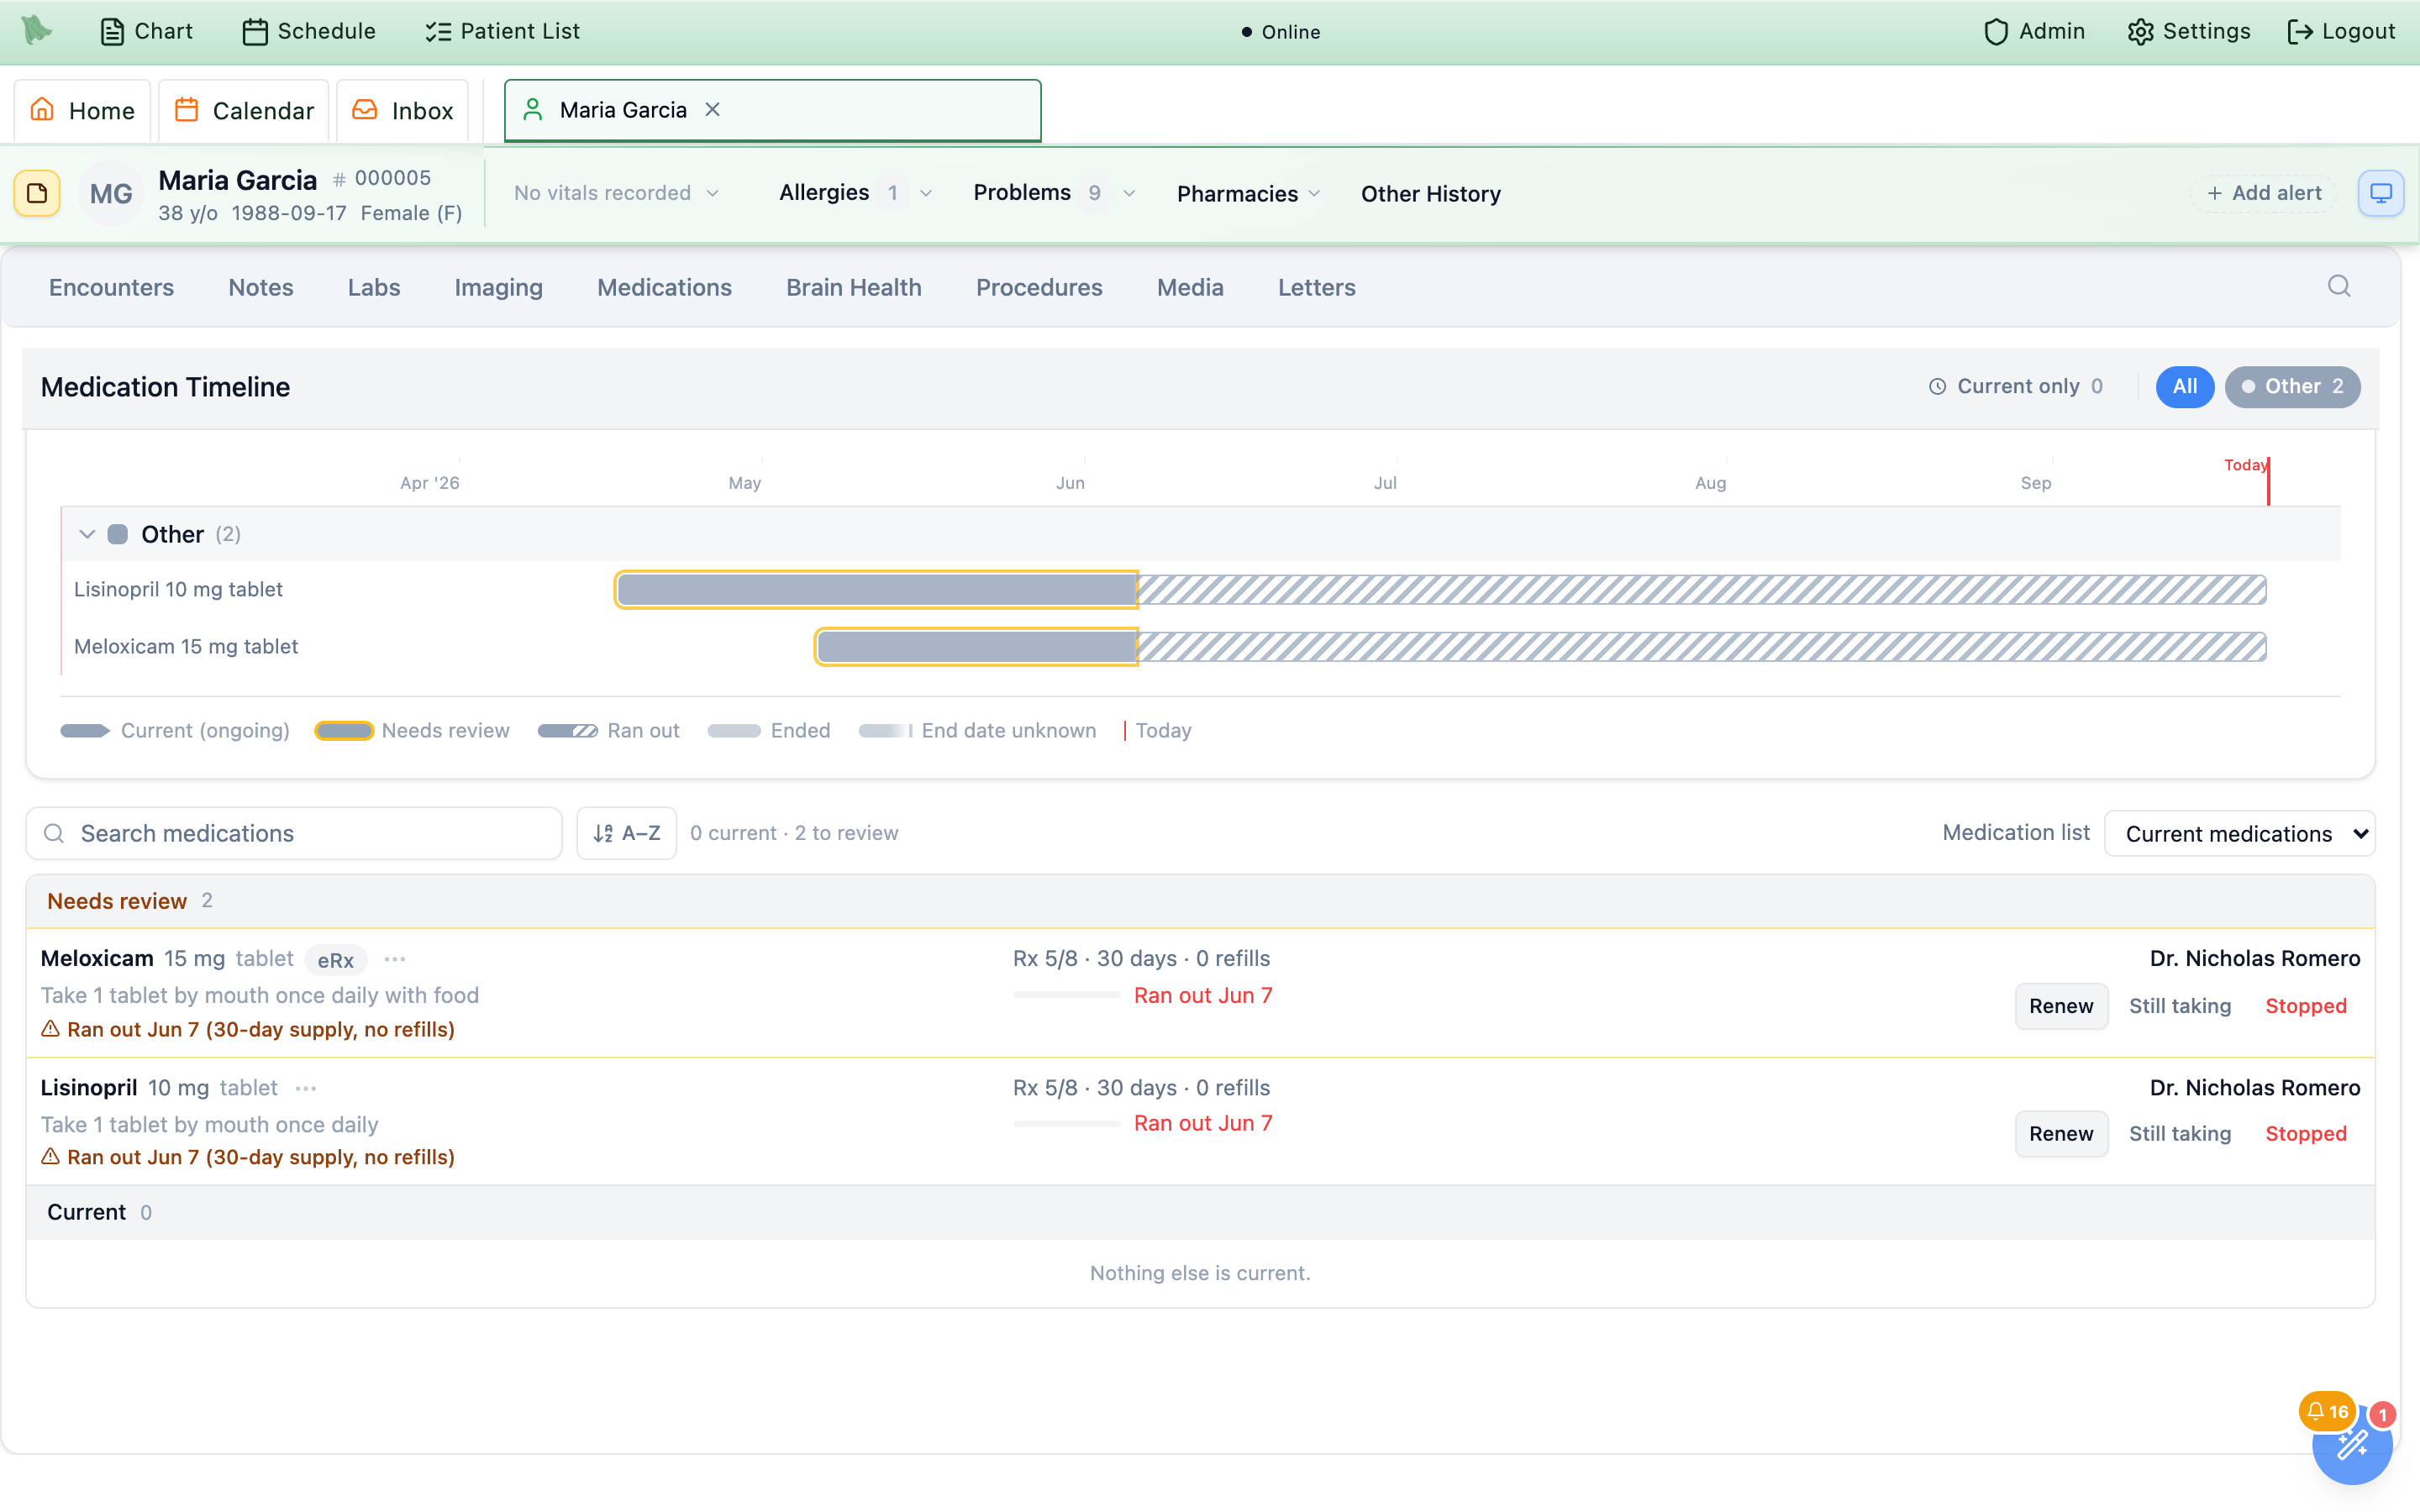Screen dimensions: 2420x1512
Task: Click the Meloxicam needs-review timeline bar
Action: point(976,647)
